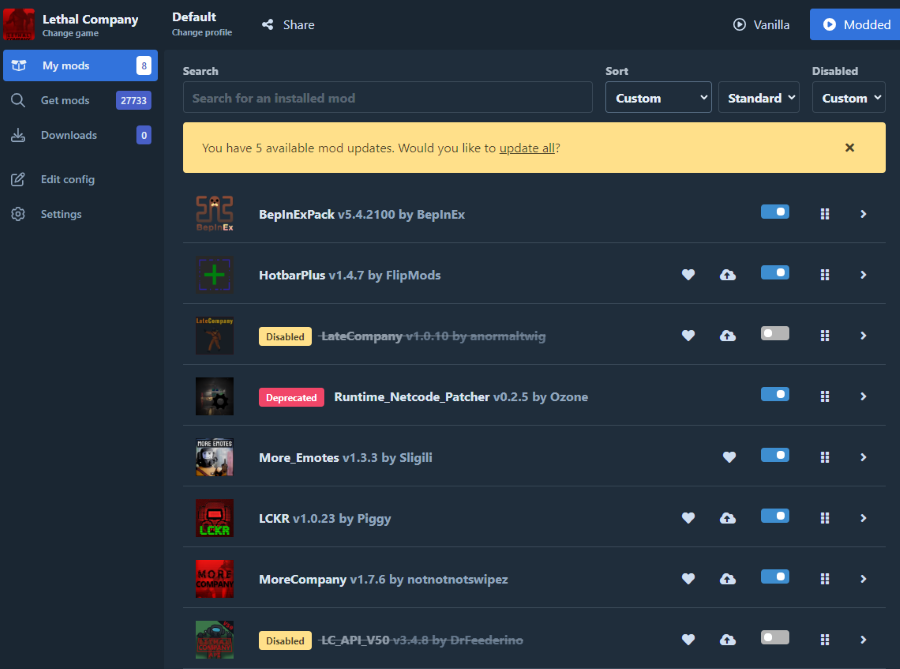Open Settings in the sidebar
The width and height of the screenshot is (900, 669).
(x=80, y=214)
